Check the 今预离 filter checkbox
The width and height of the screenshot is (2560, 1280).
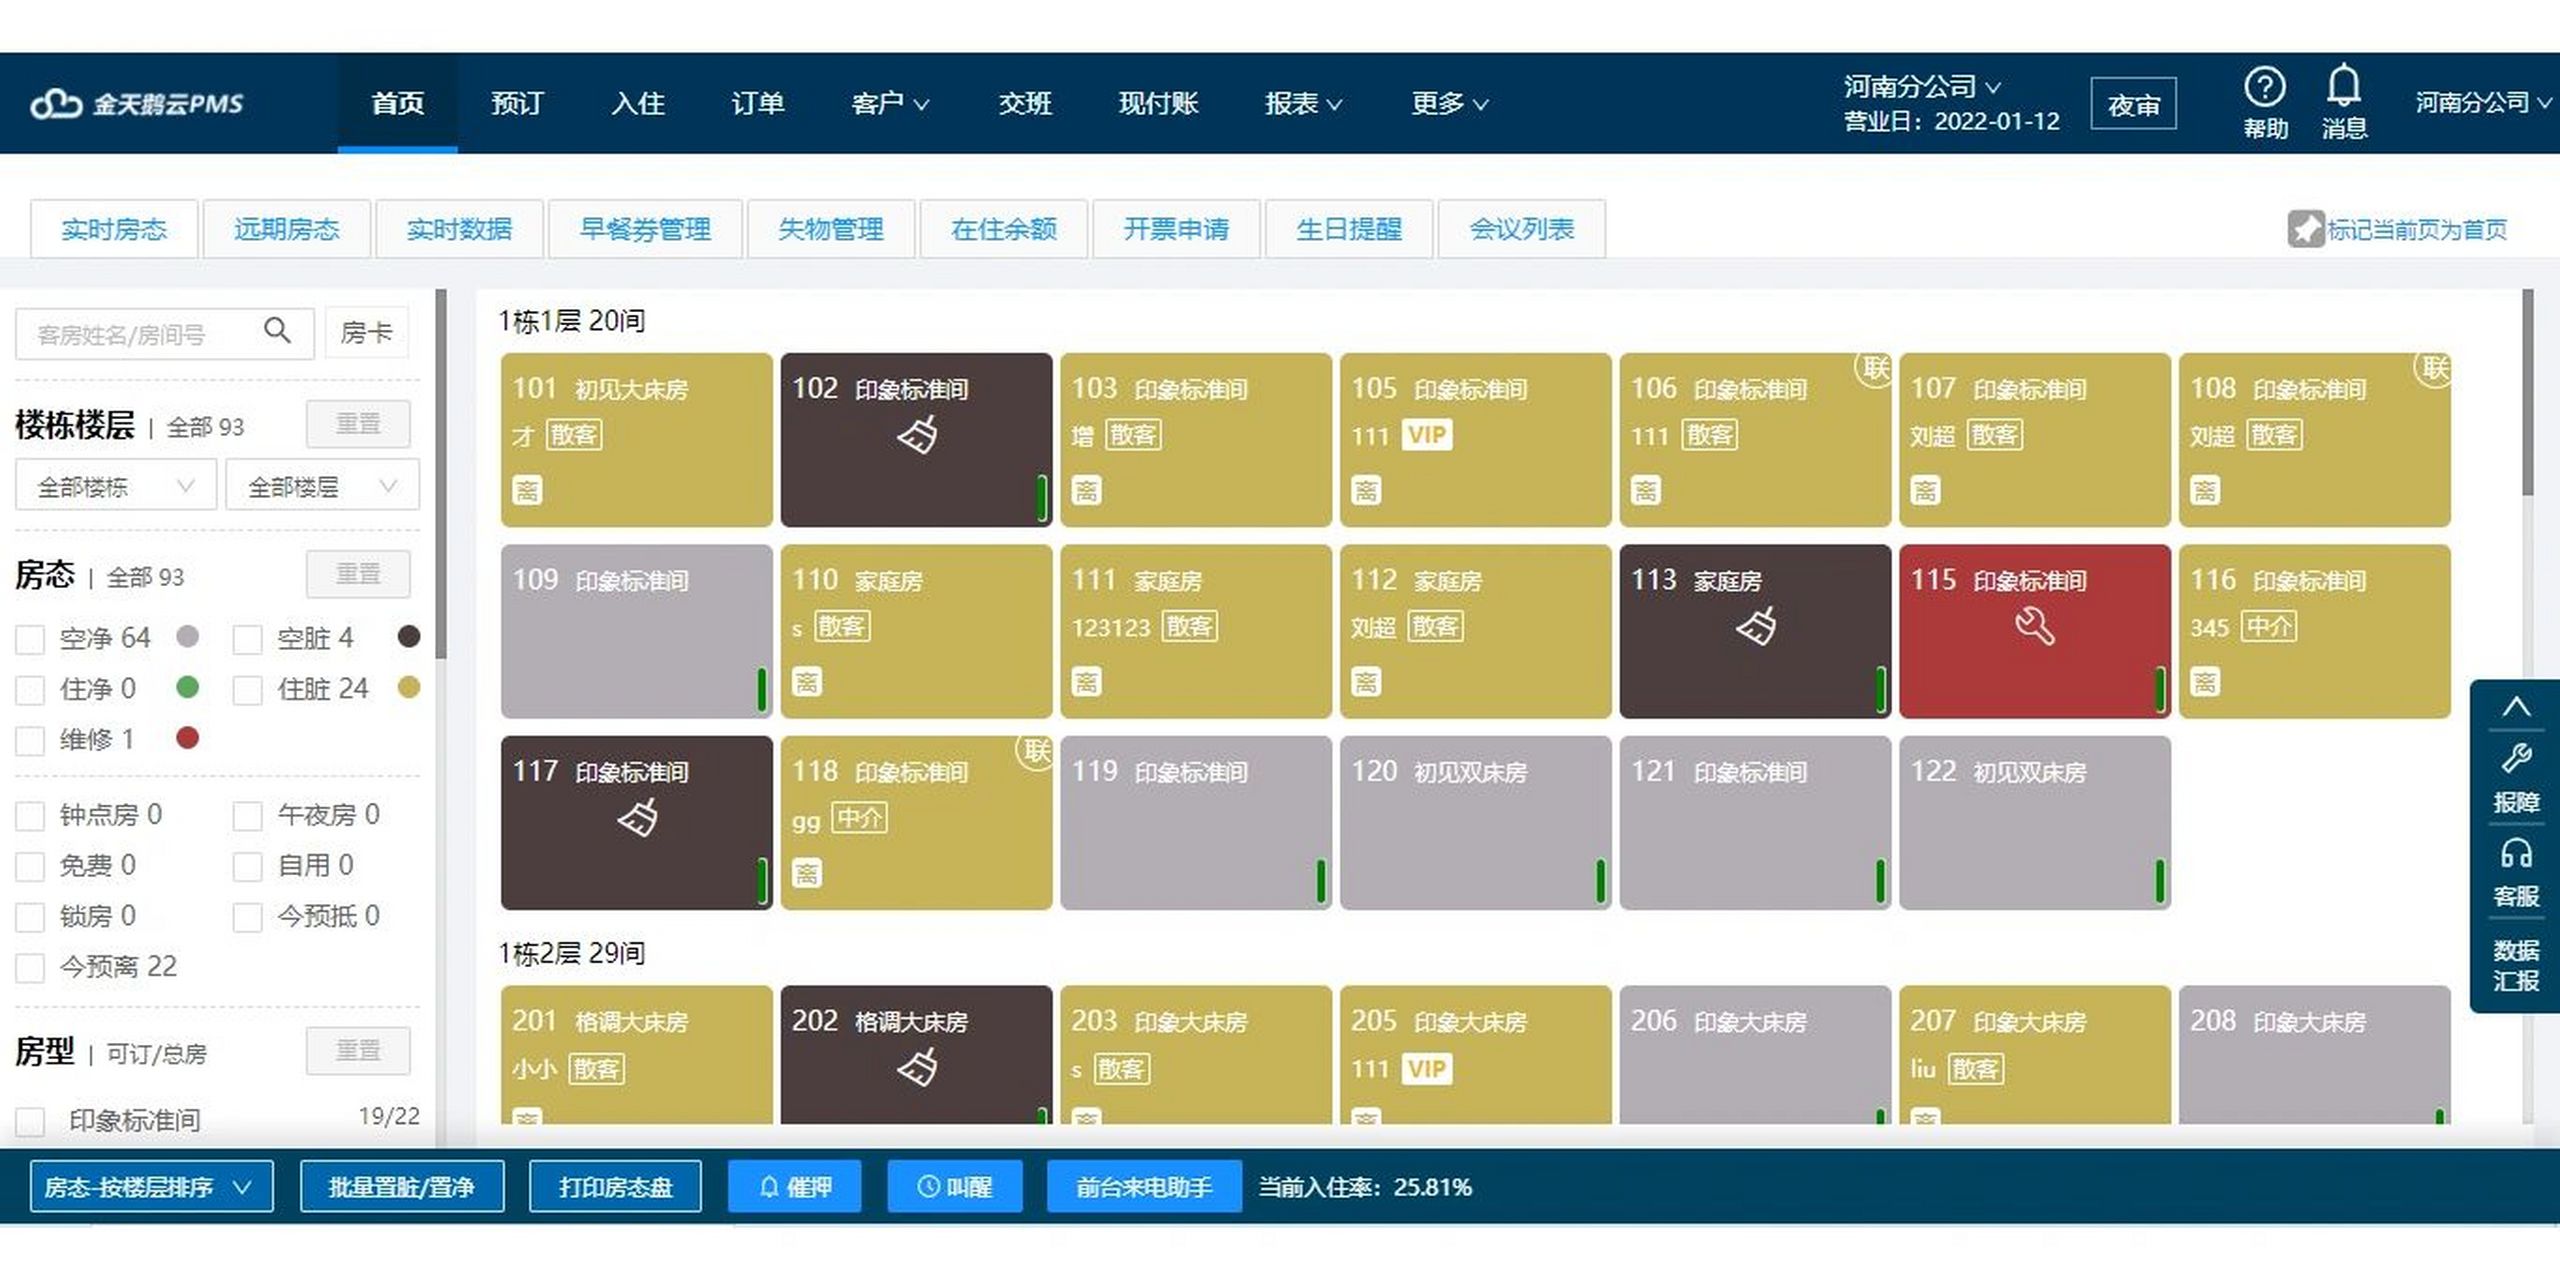pos(30,967)
